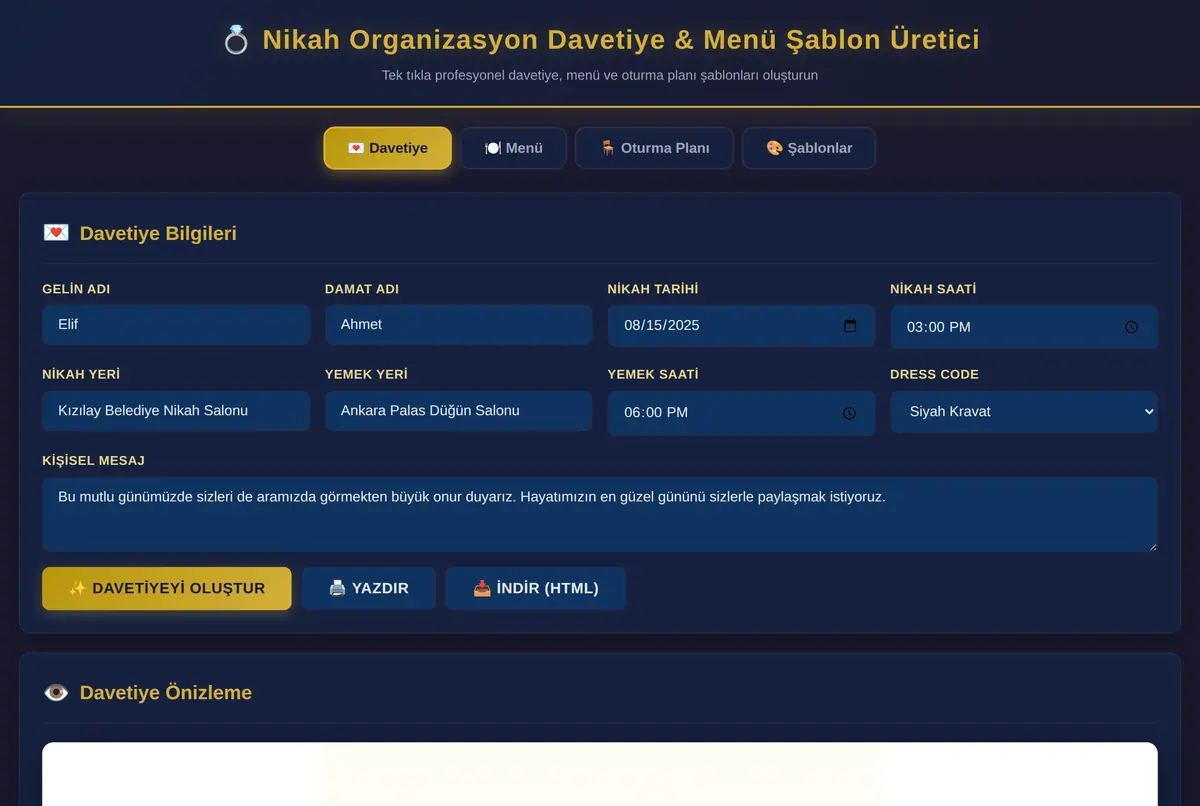
Task: Focus the Gelin Adı field with Elif
Action: [176, 325]
